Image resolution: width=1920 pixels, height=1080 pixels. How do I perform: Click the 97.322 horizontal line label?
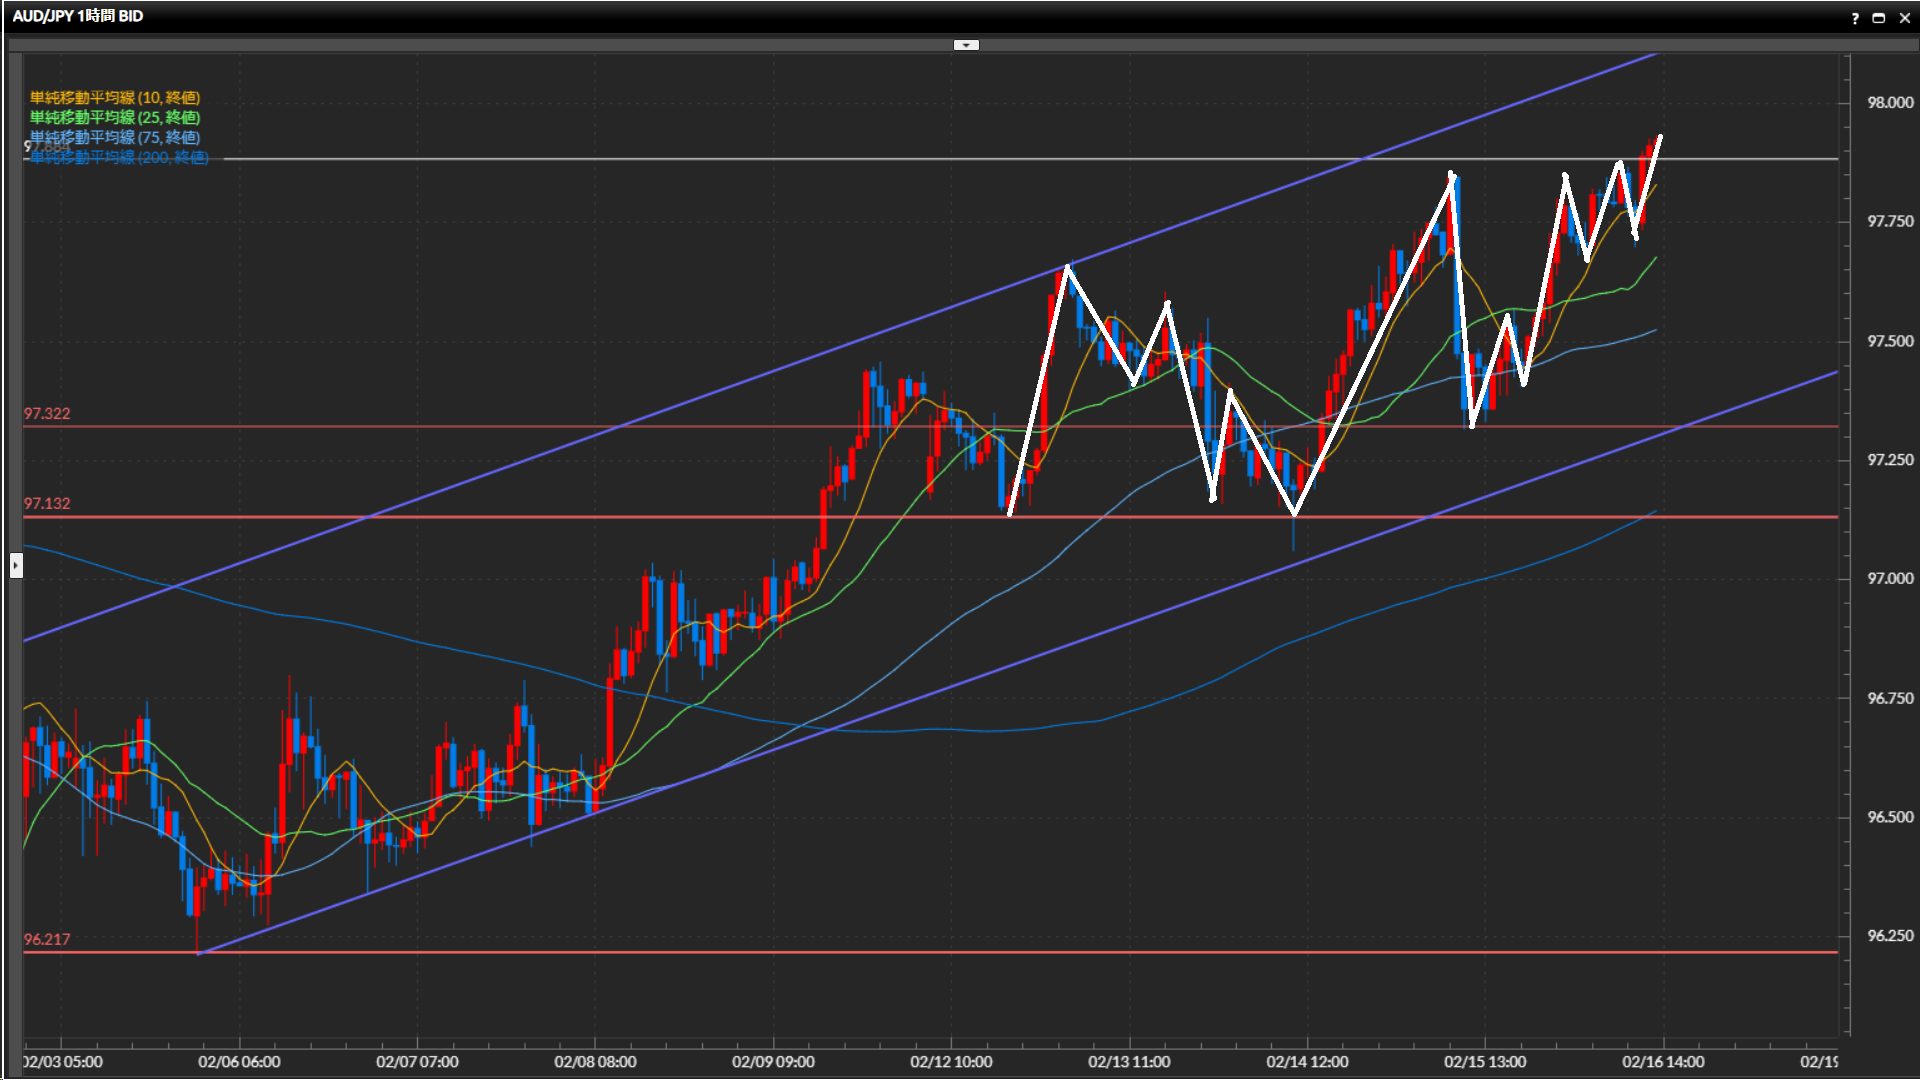pos(47,413)
